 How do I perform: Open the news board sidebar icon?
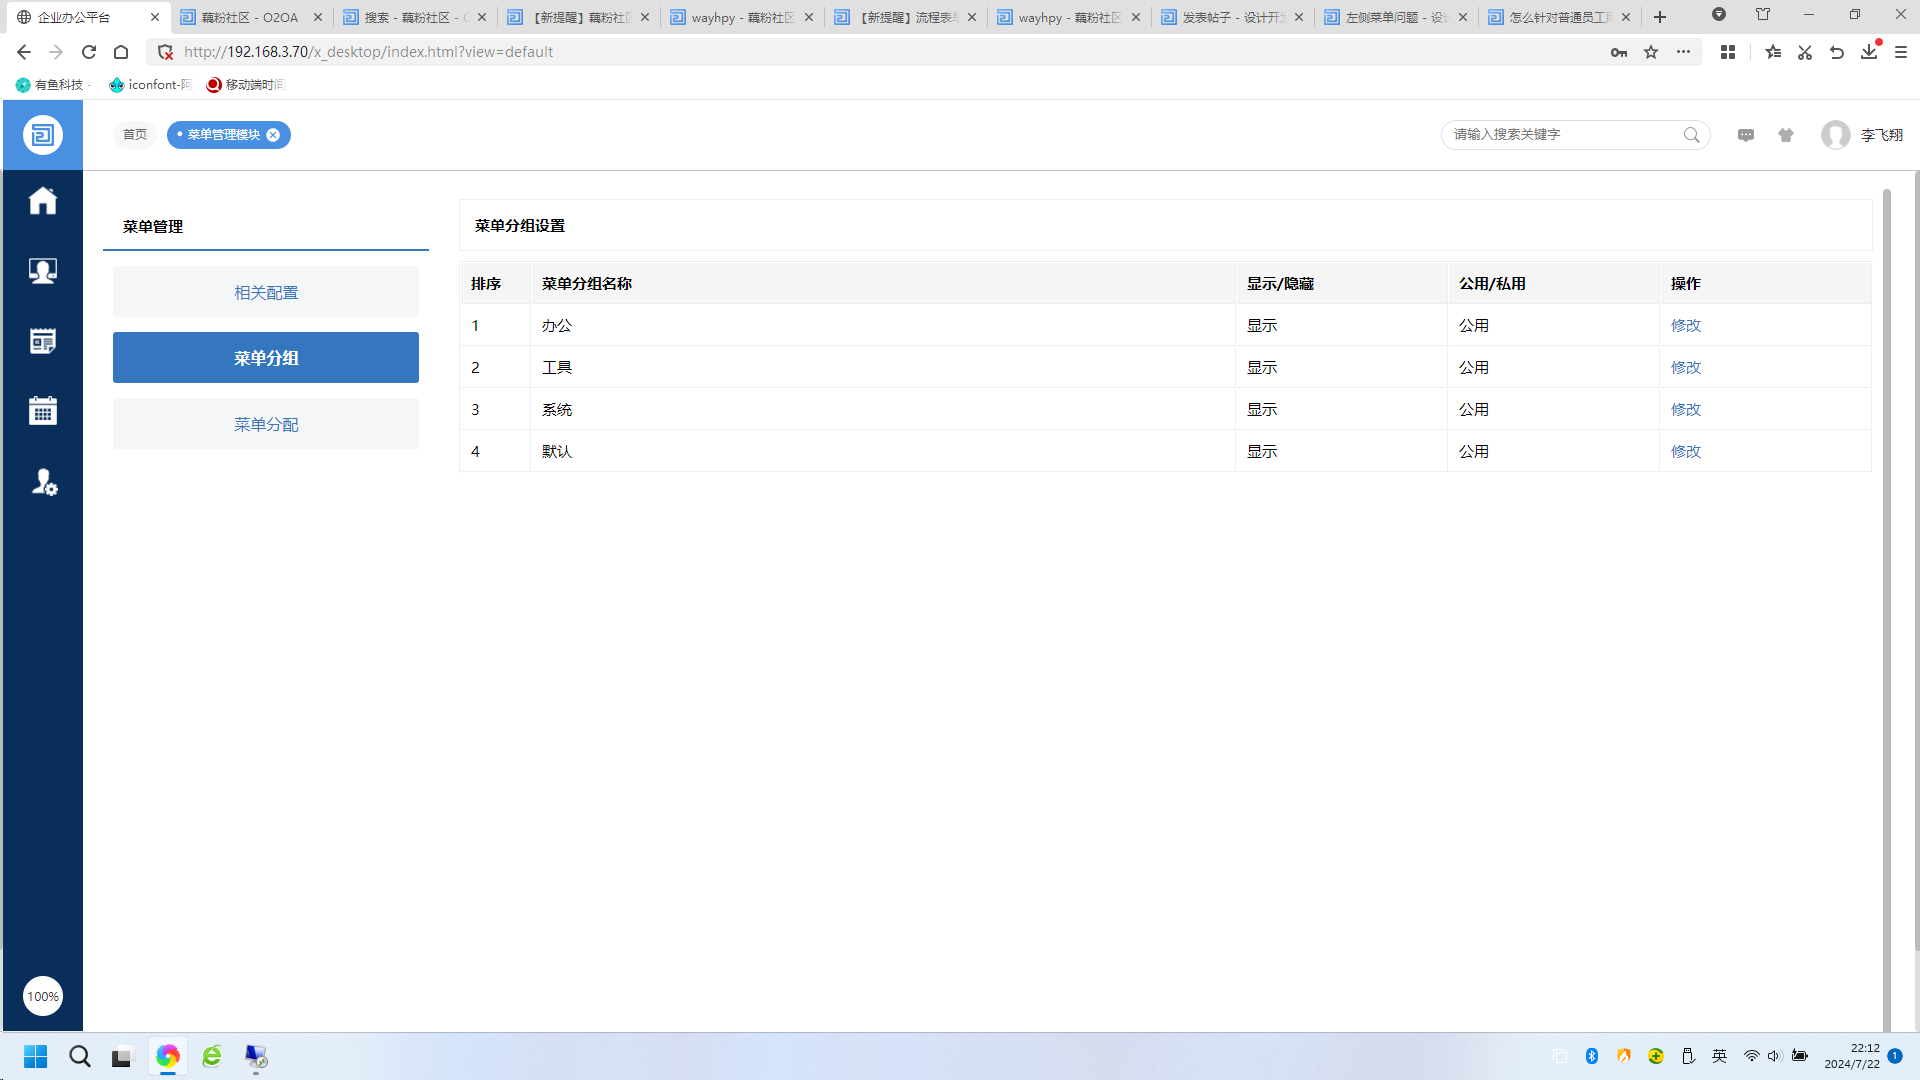coord(42,341)
